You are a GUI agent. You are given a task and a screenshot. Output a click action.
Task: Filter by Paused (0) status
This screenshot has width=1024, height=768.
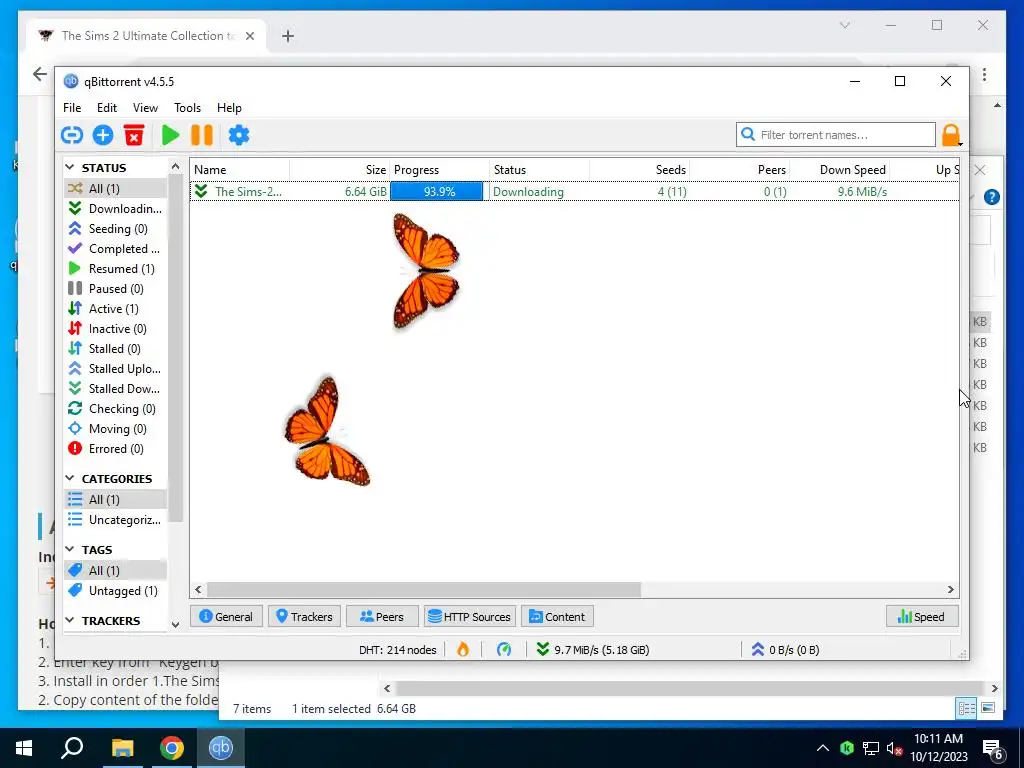[x=115, y=289]
